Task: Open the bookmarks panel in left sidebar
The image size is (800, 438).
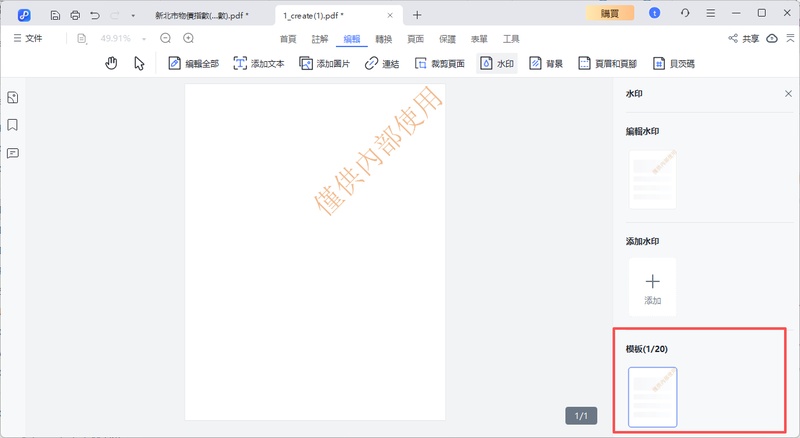Action: (x=13, y=125)
